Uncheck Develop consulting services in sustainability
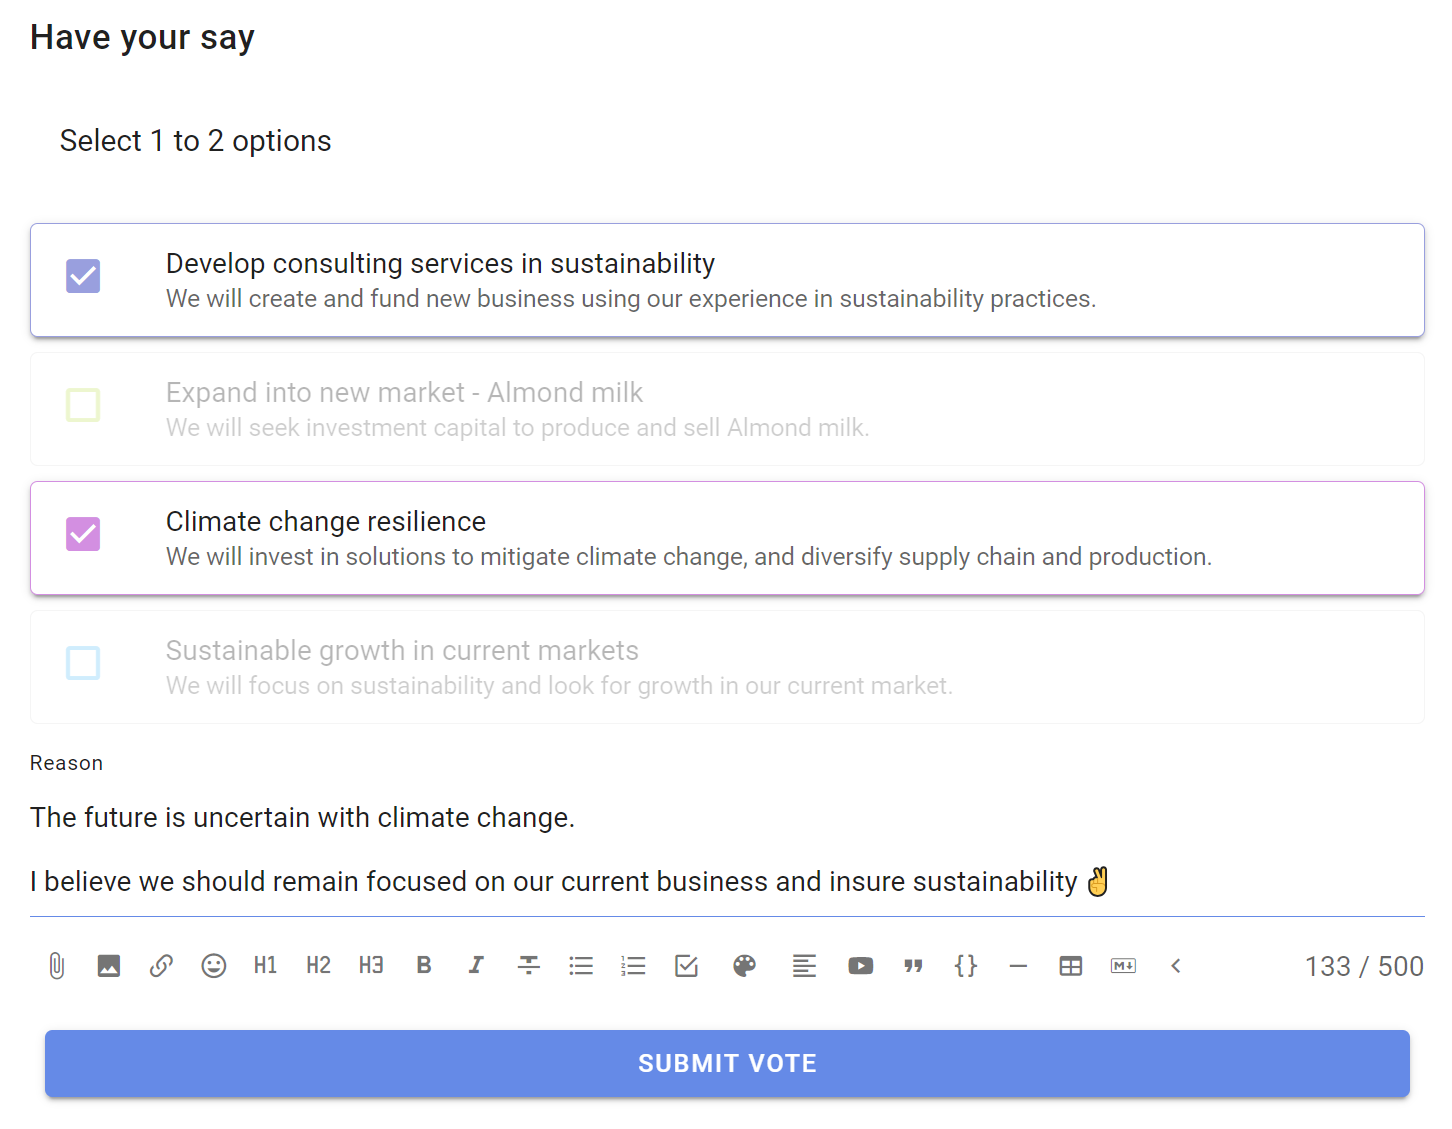The width and height of the screenshot is (1452, 1129). click(x=83, y=276)
